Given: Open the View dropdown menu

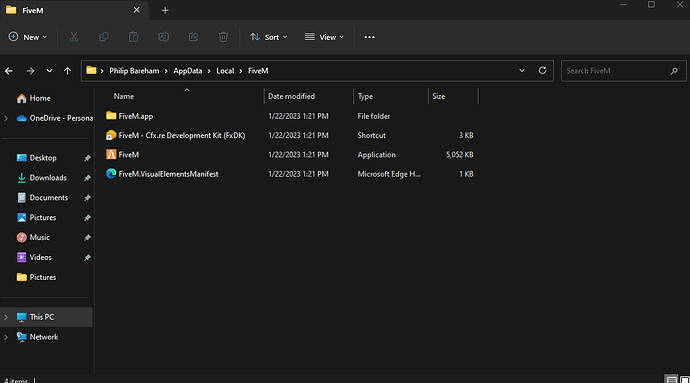Looking at the screenshot, I should (324, 37).
